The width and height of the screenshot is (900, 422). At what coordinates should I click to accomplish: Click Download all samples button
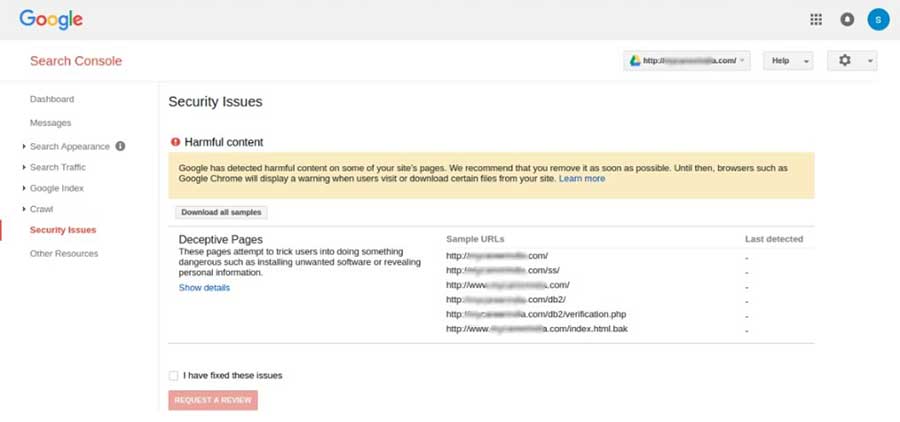[221, 212]
